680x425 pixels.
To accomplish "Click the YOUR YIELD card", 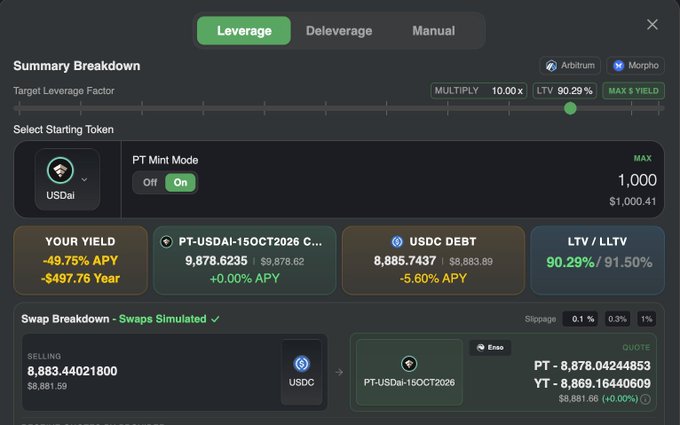I will click(x=81, y=260).
